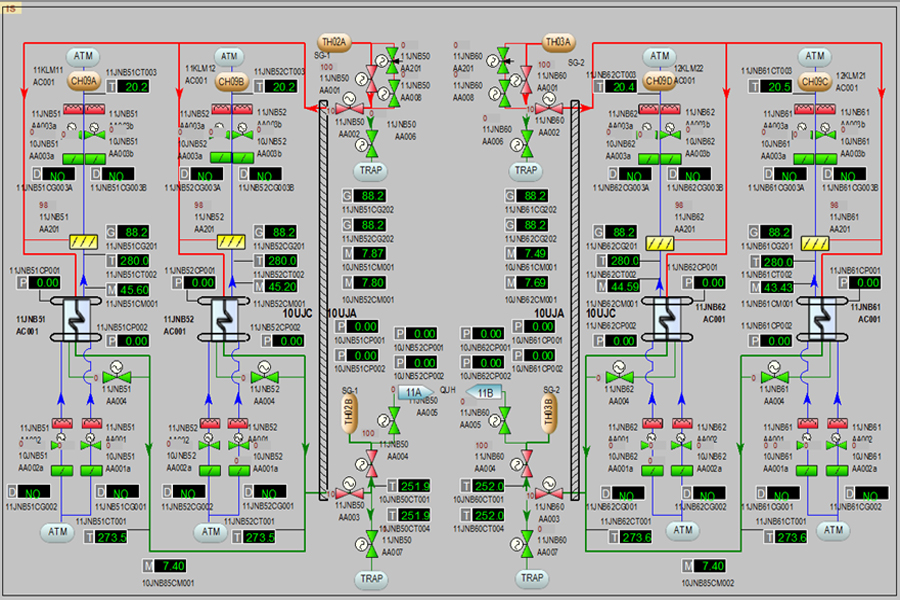Select green valve 11JNB50 AA008
900x600 pixels.
pyautogui.click(x=394, y=94)
